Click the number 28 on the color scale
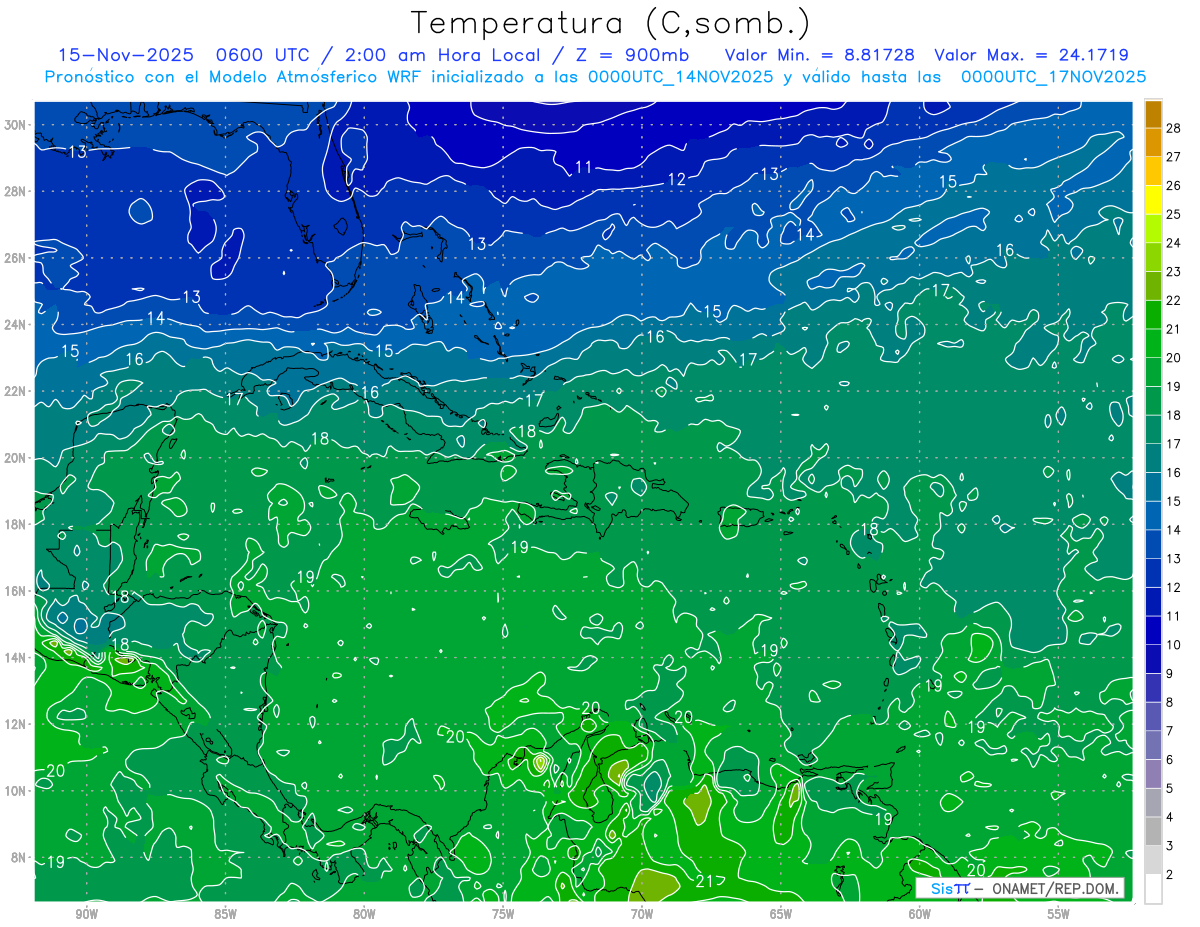This screenshot has height=927, width=1200. click(x=1174, y=128)
